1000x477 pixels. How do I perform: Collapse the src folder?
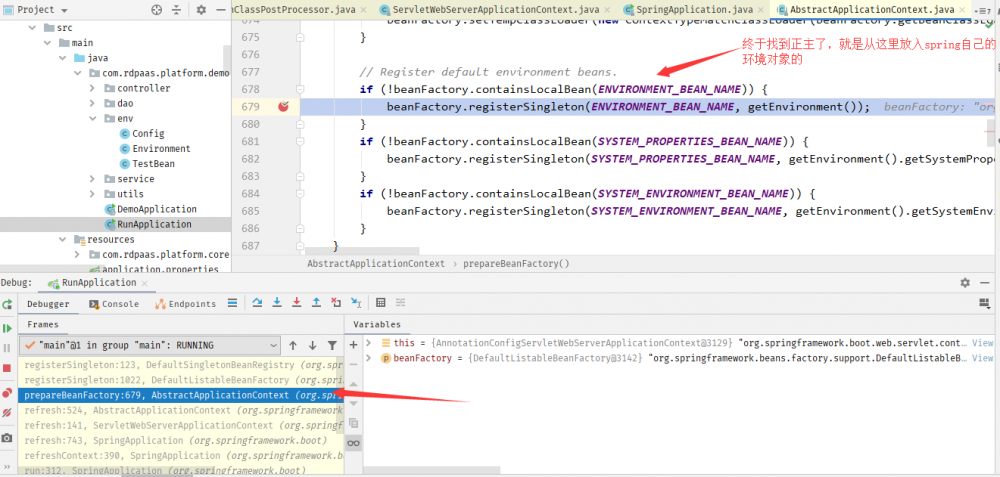coord(33,28)
